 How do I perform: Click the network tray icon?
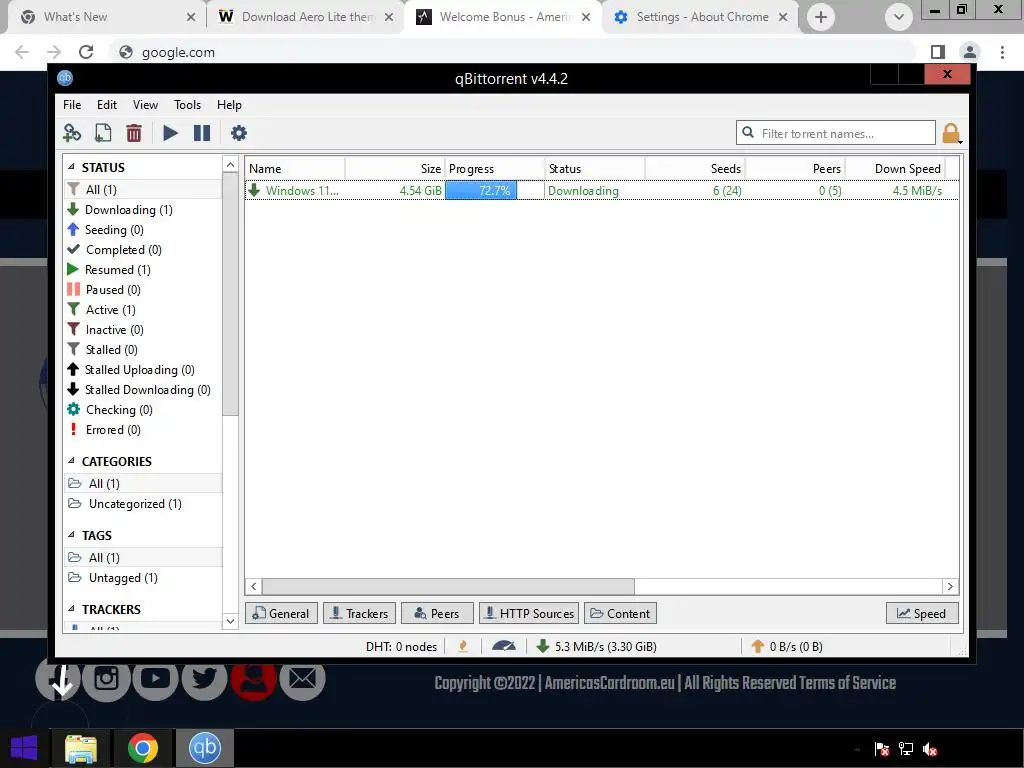(906, 749)
